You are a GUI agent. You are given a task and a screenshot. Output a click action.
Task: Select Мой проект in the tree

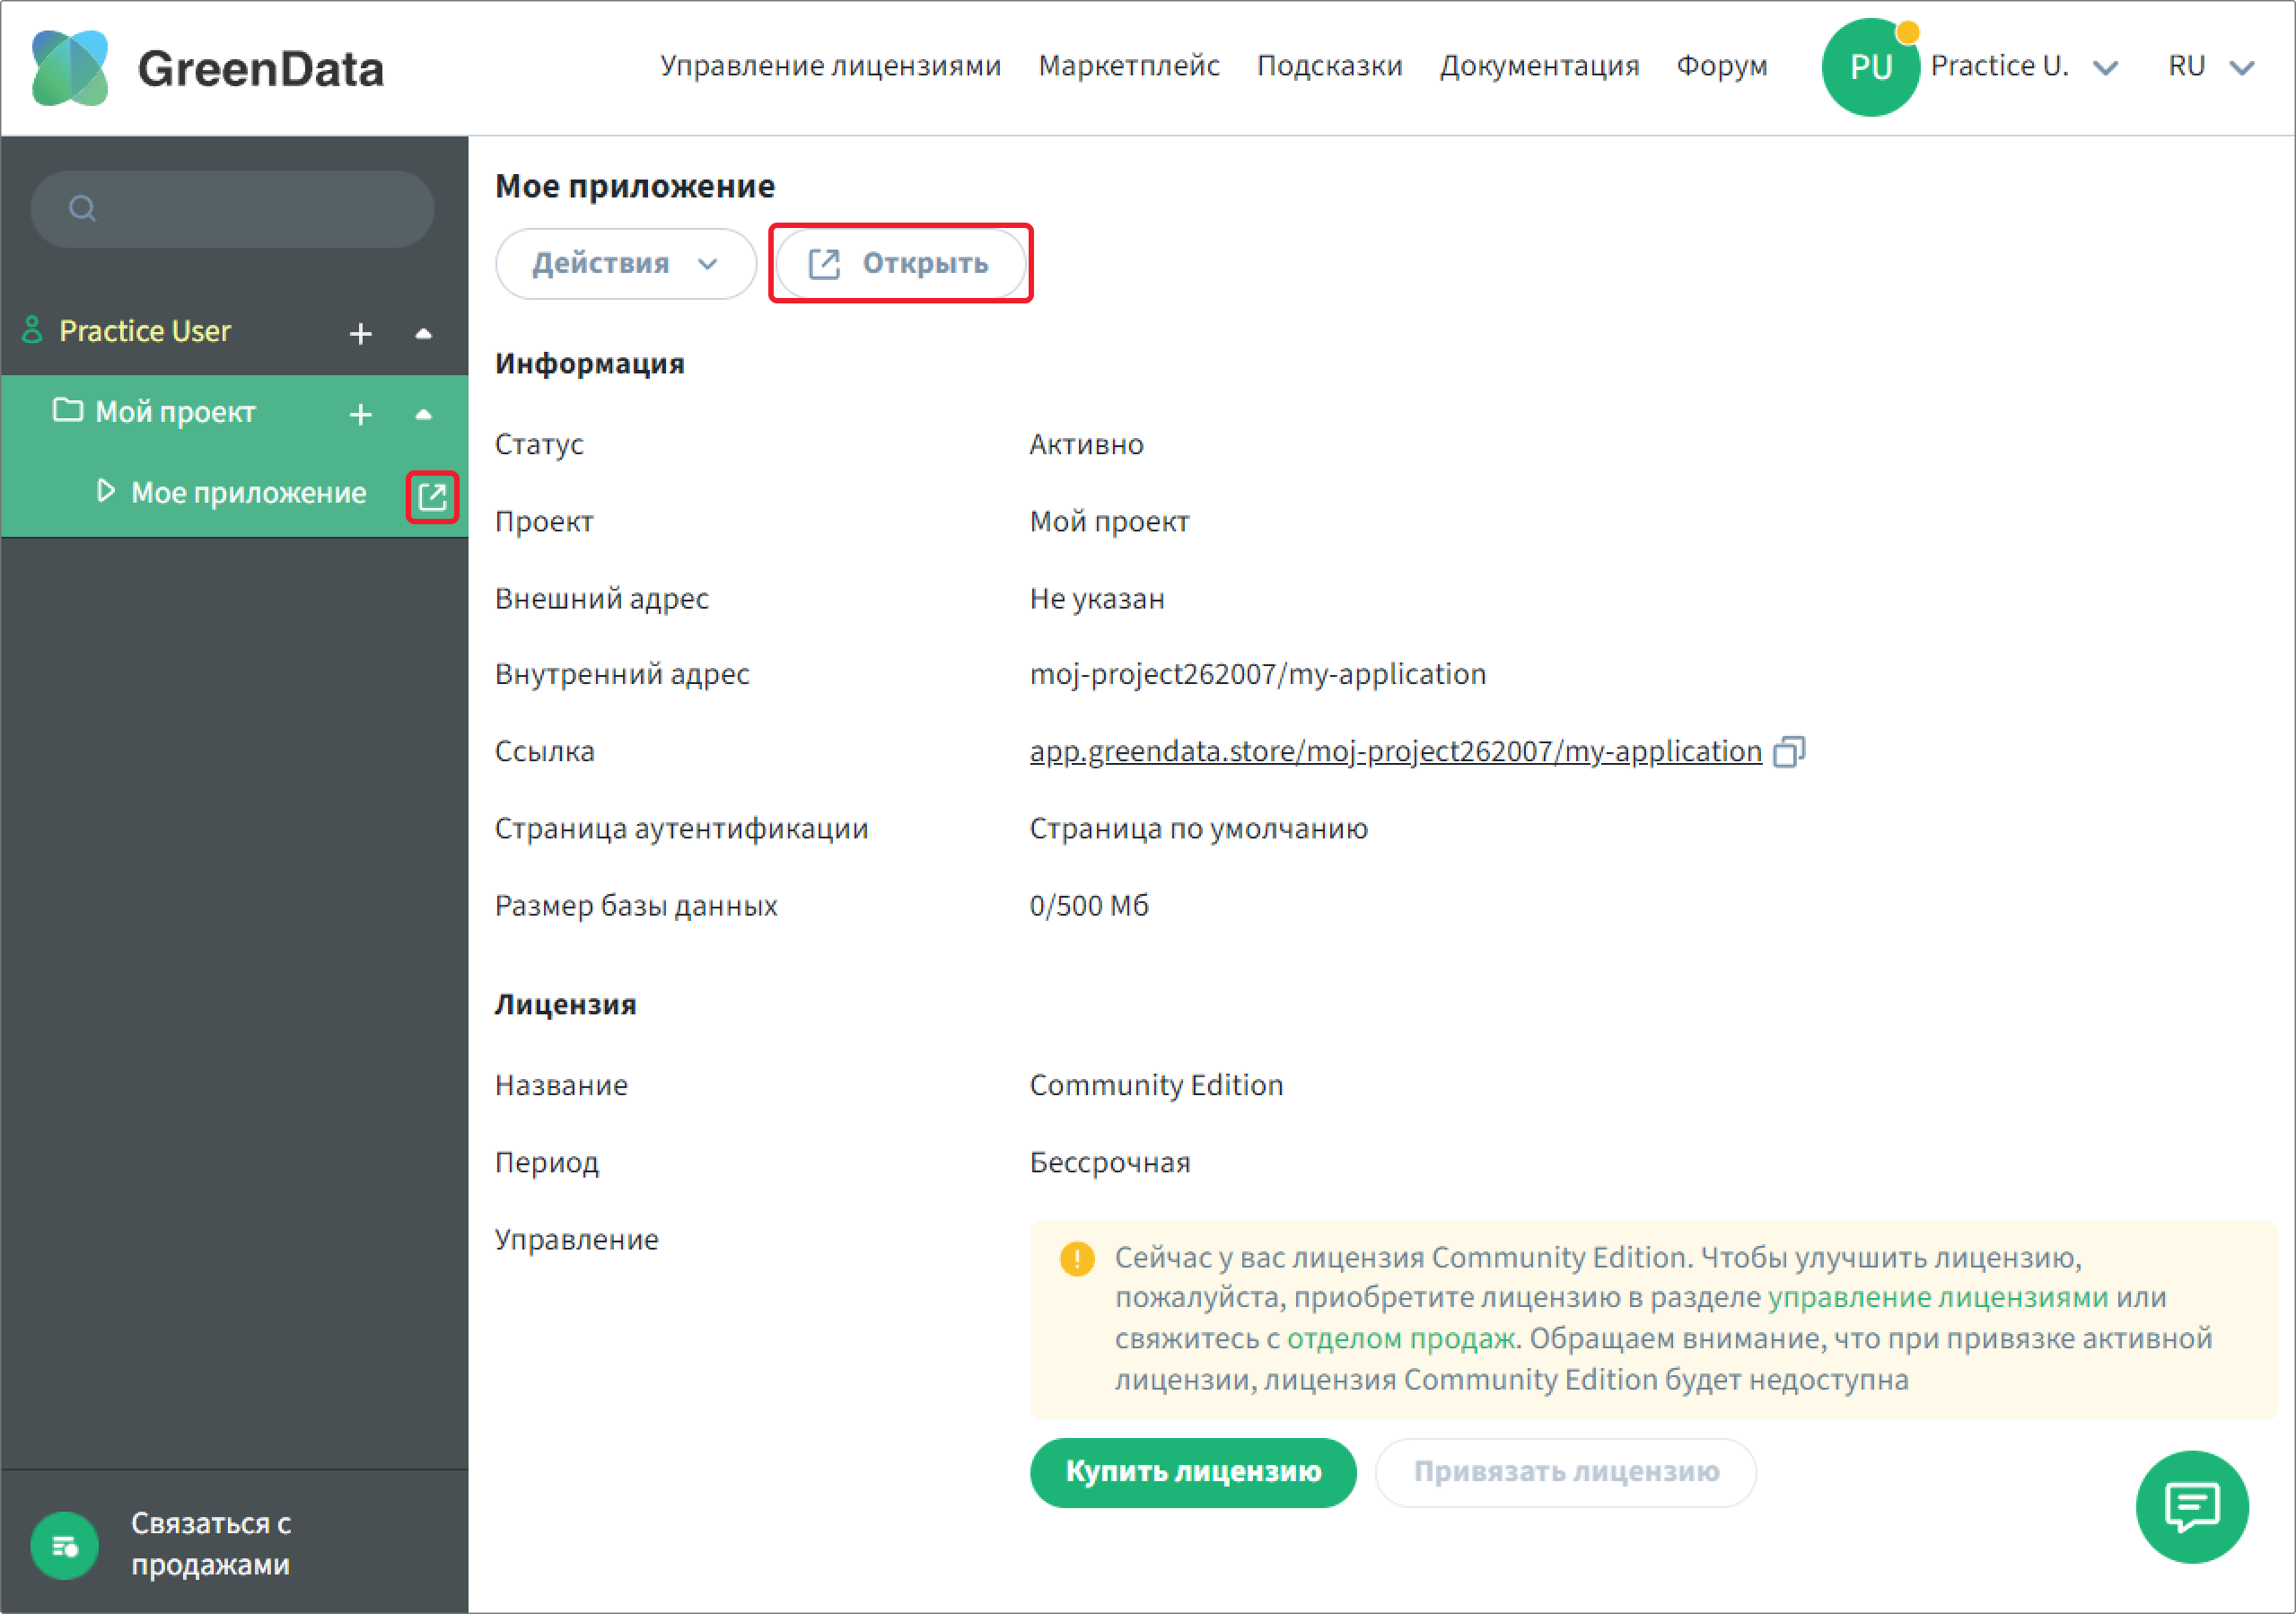coord(175,412)
